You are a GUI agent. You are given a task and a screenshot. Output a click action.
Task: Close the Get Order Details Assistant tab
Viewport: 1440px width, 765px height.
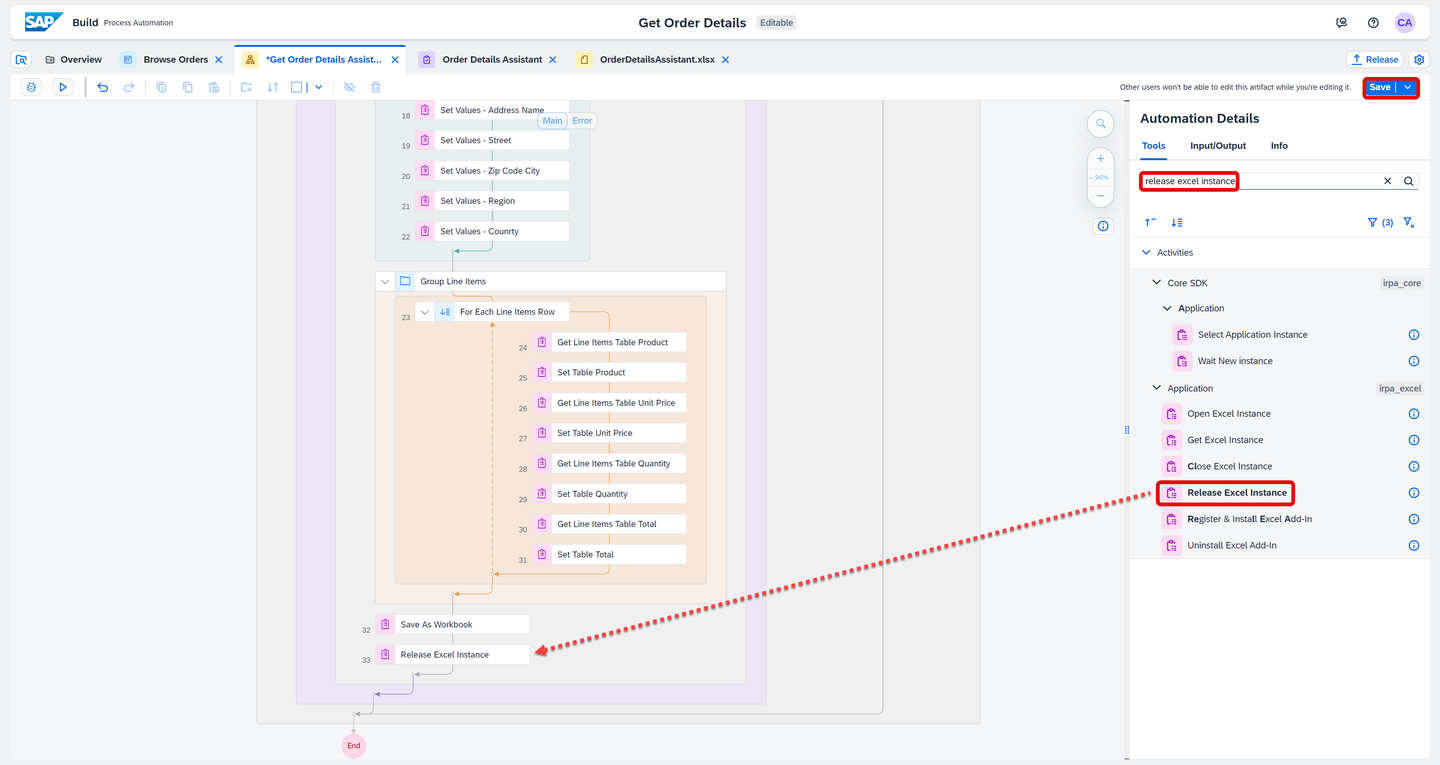pos(395,60)
